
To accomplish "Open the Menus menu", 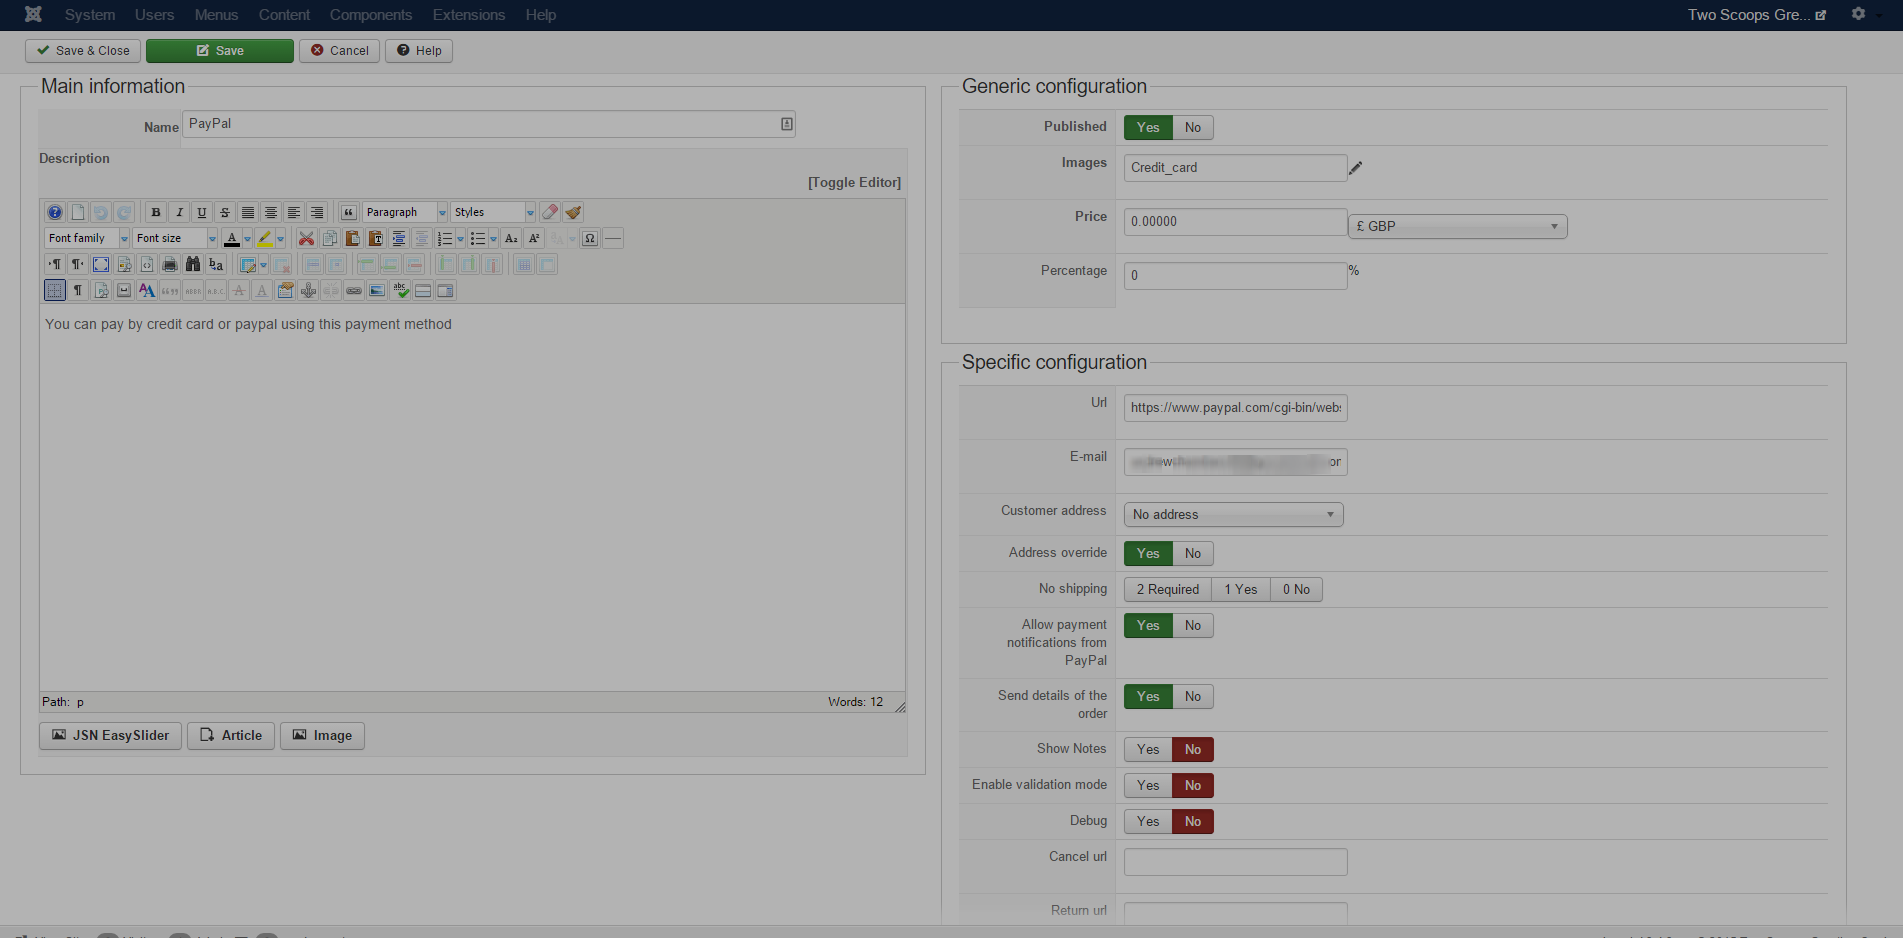I will click(x=217, y=15).
